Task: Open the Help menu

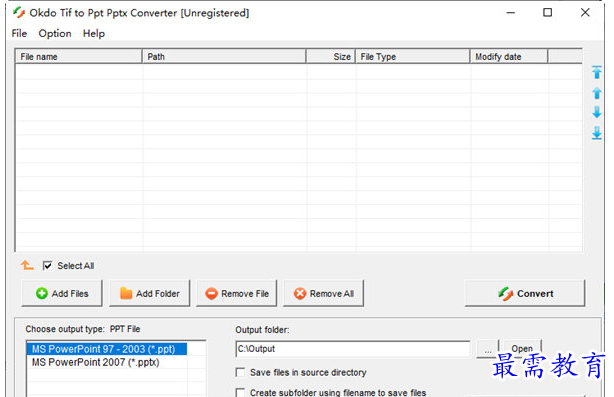Action: point(94,34)
